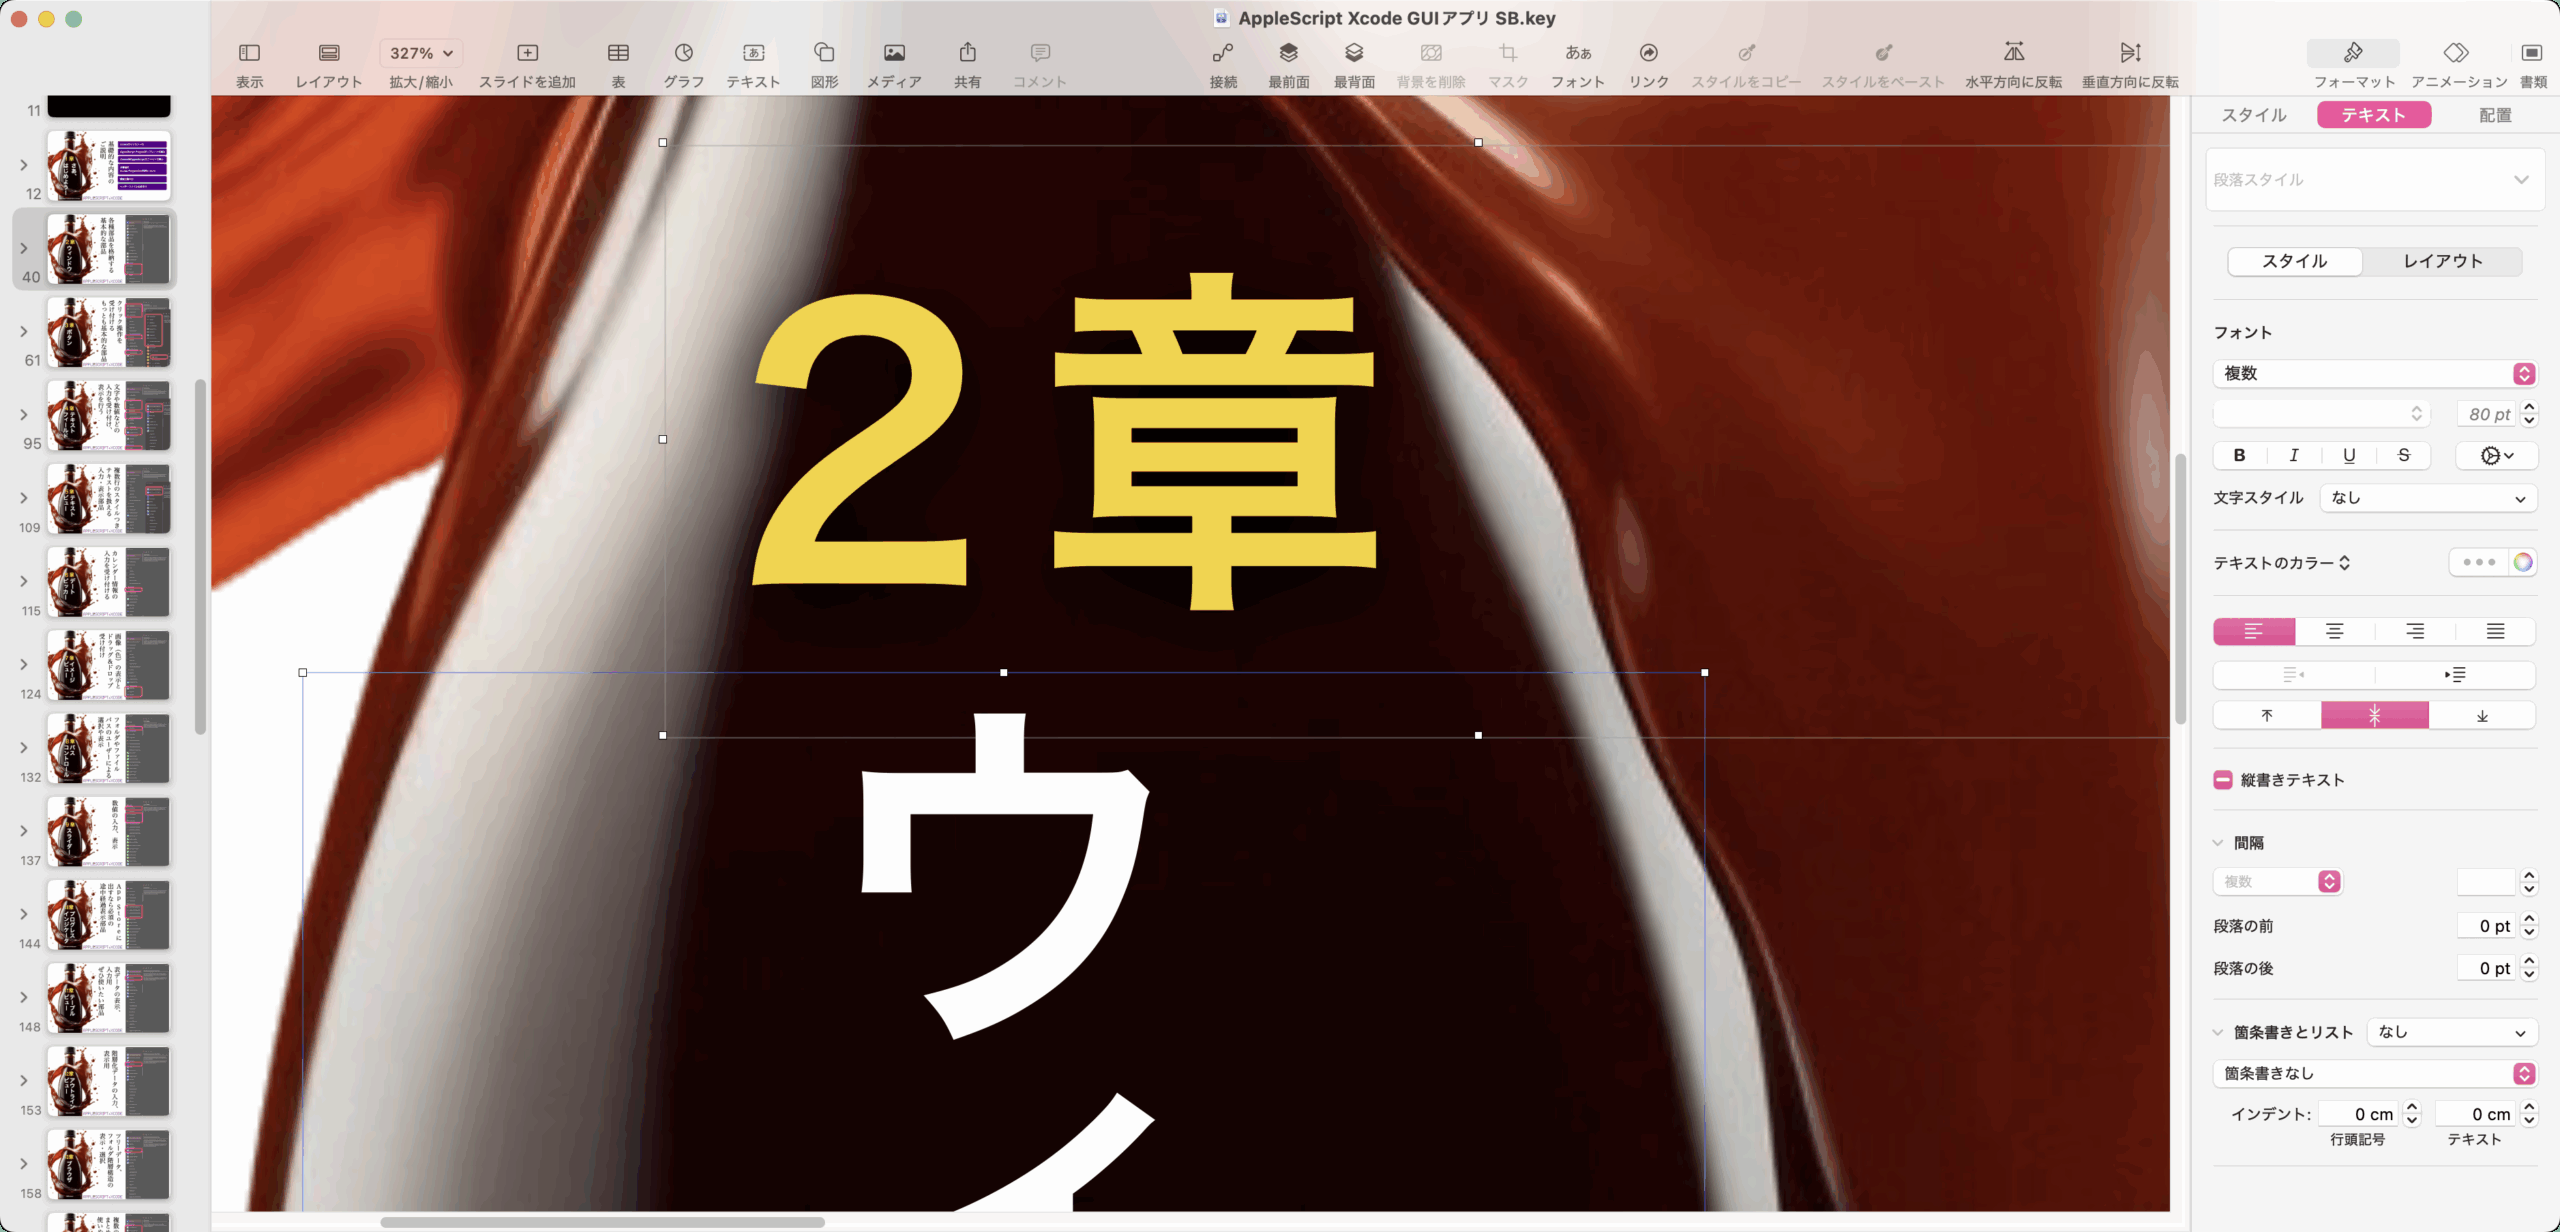This screenshot has height=1232, width=2560.
Task: Open the アニメーション inspector
Action: [2456, 53]
